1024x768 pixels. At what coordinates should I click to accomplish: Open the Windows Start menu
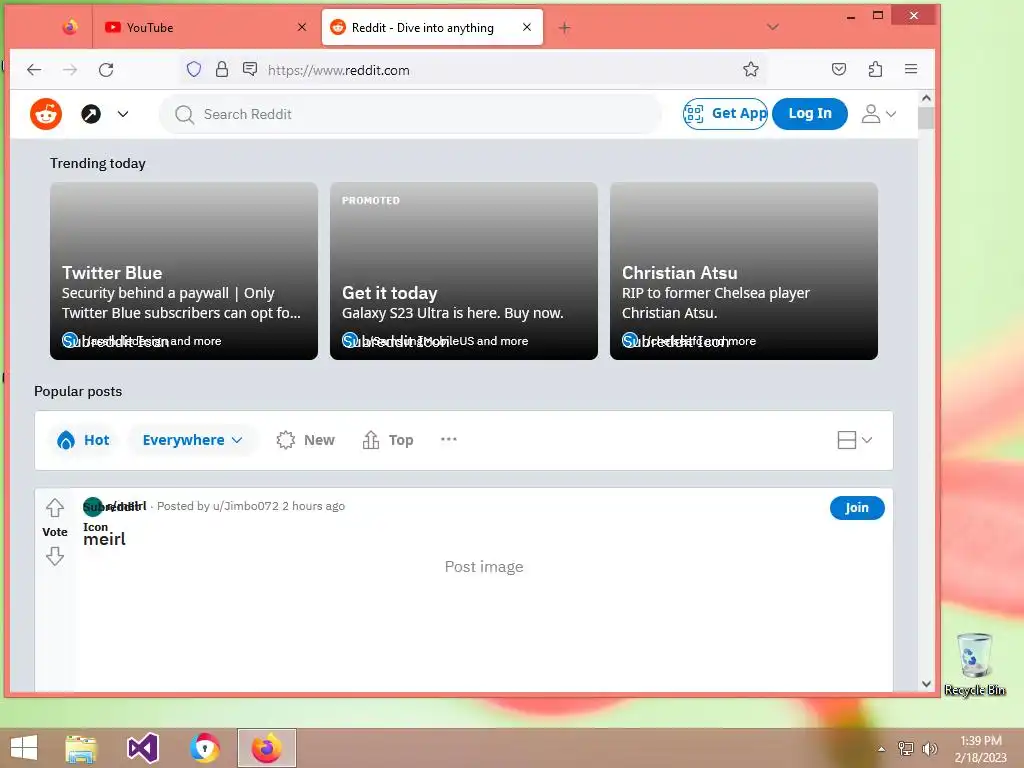coord(24,748)
